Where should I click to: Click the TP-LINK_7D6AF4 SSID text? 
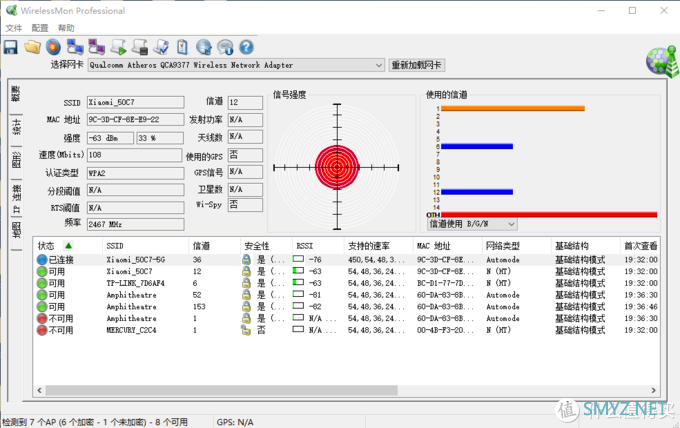135,283
